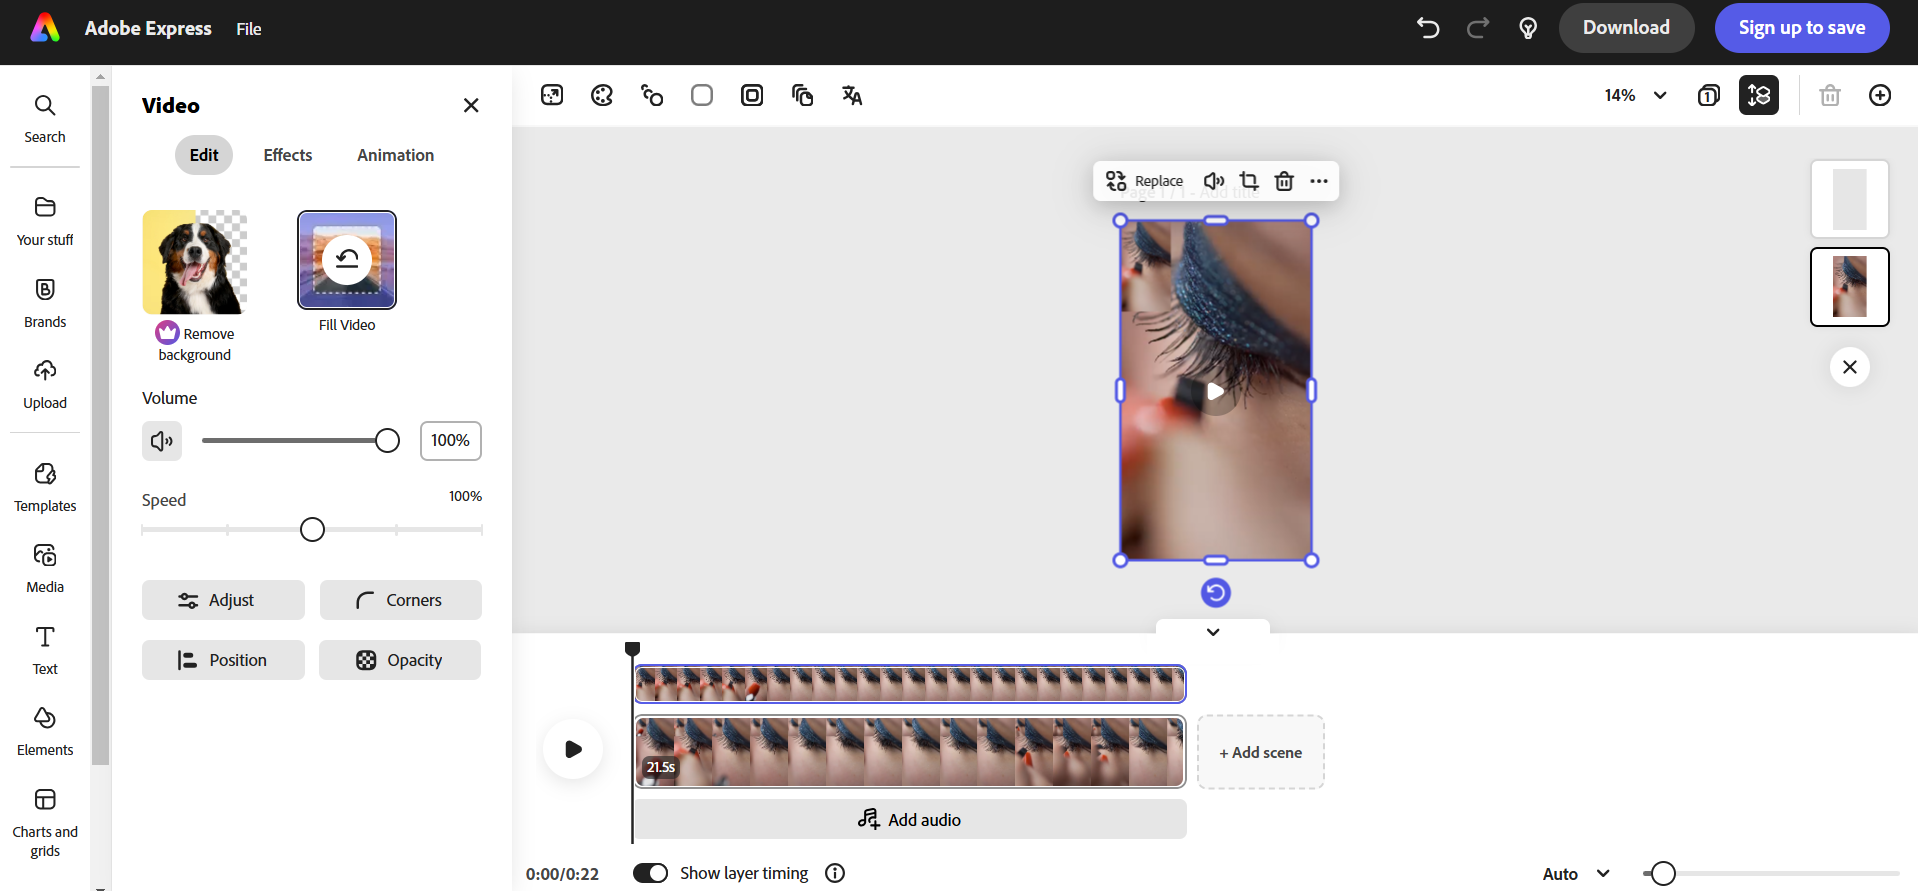Open the translate icon in toolbar
Viewport: 1918px width, 891px height.
point(852,95)
